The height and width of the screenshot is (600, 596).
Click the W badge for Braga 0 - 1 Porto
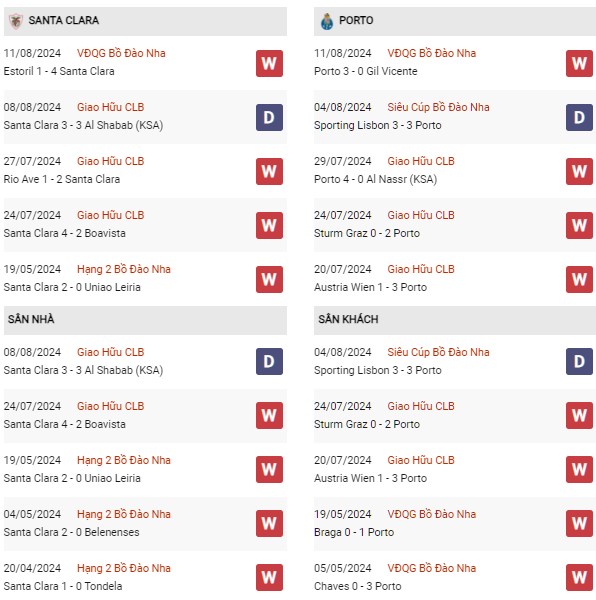pos(579,523)
